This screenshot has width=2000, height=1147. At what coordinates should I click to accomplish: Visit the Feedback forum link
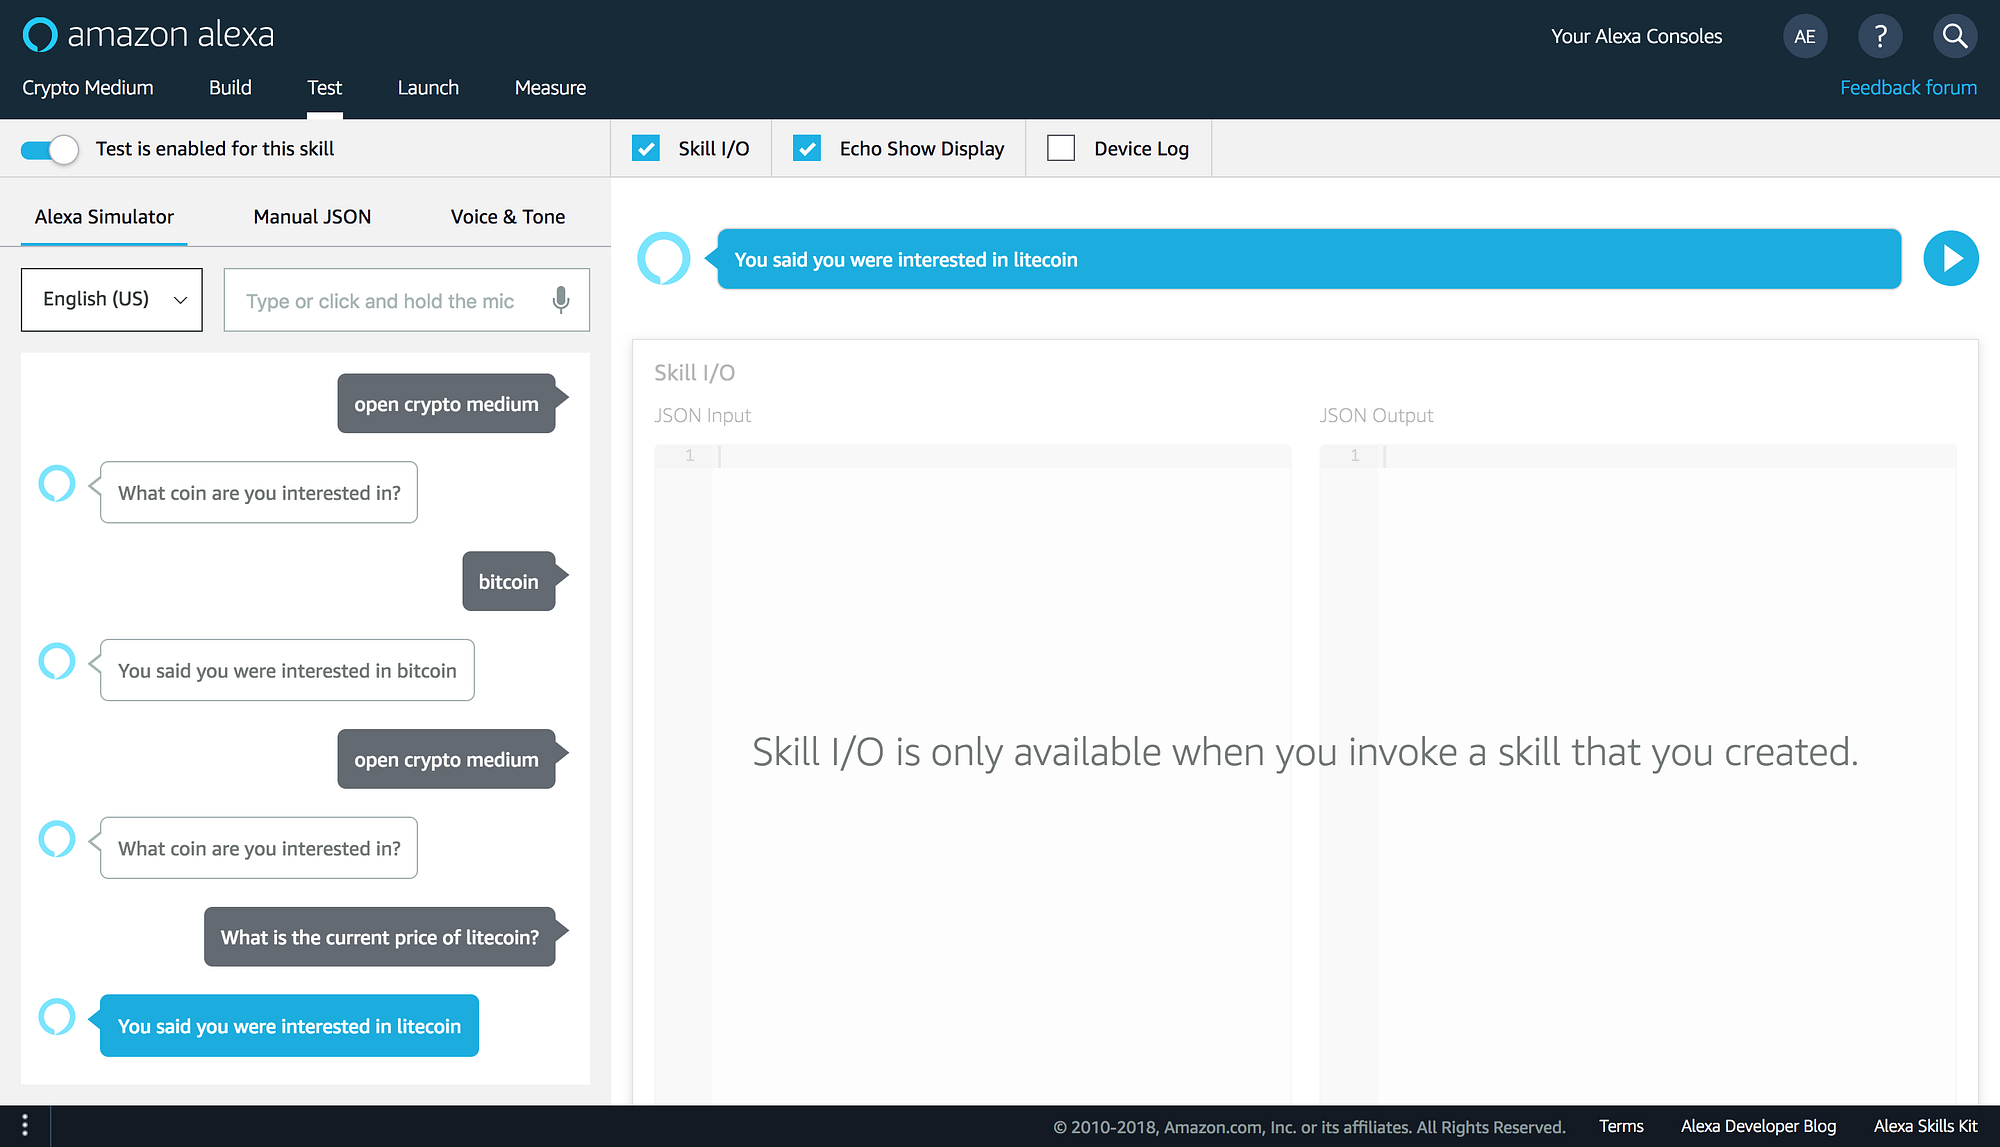click(1908, 88)
